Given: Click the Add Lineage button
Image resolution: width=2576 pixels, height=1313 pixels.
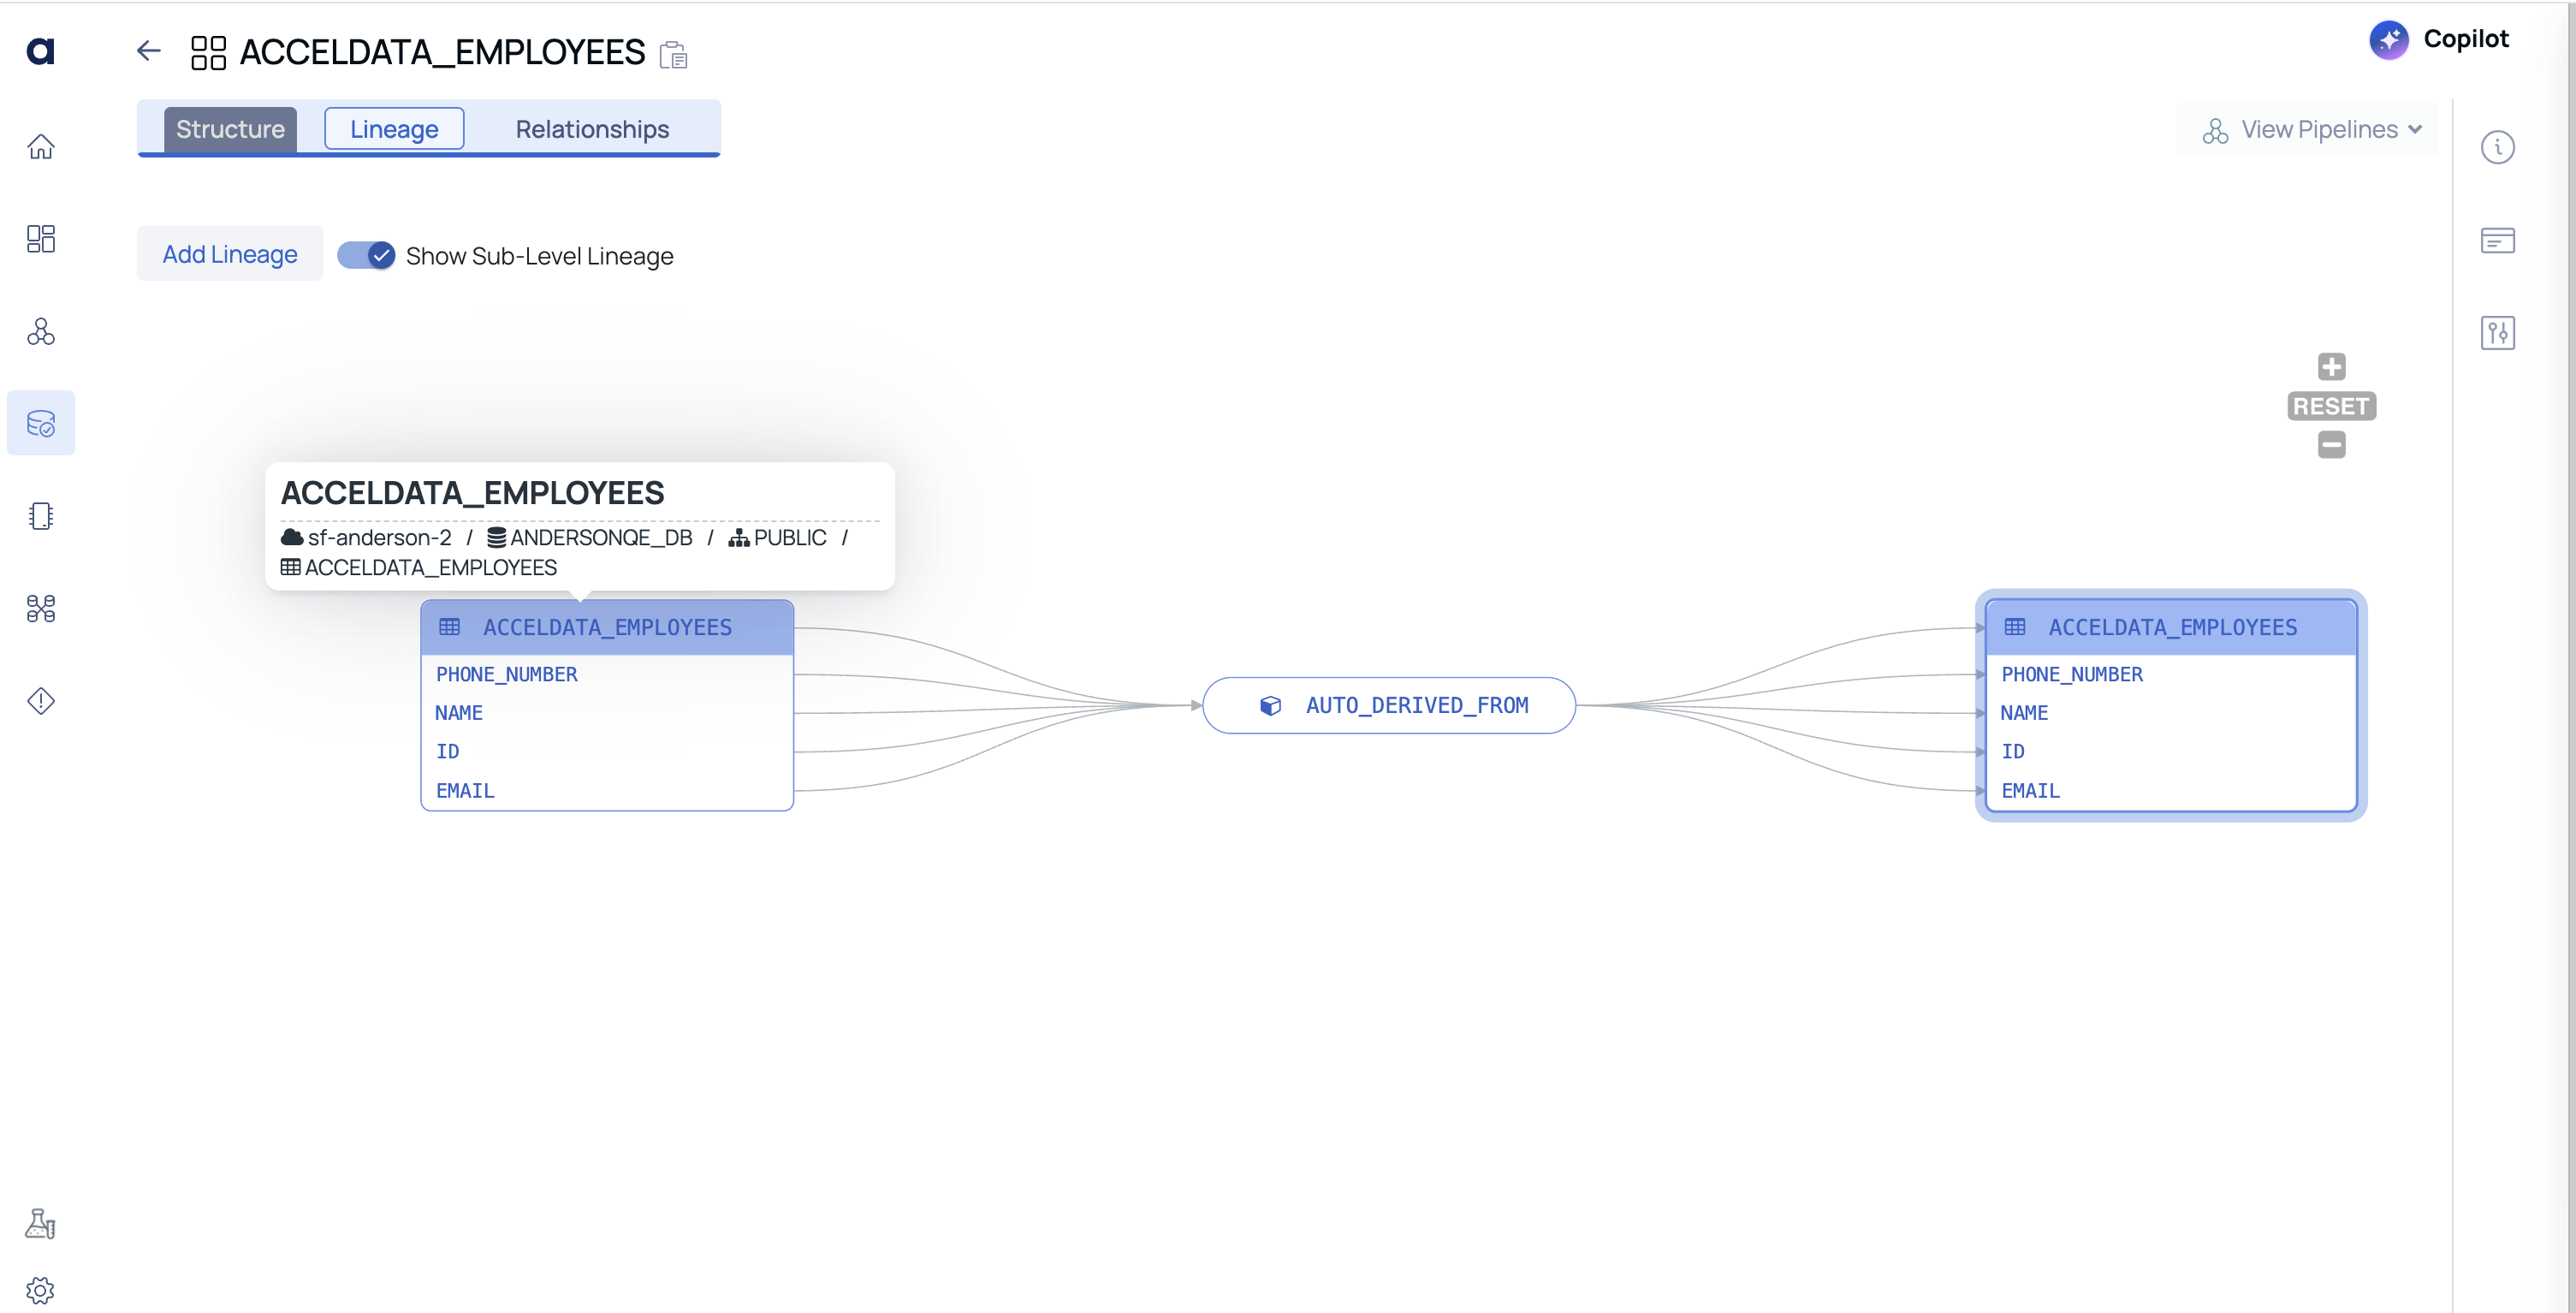Looking at the screenshot, I should click(230, 254).
